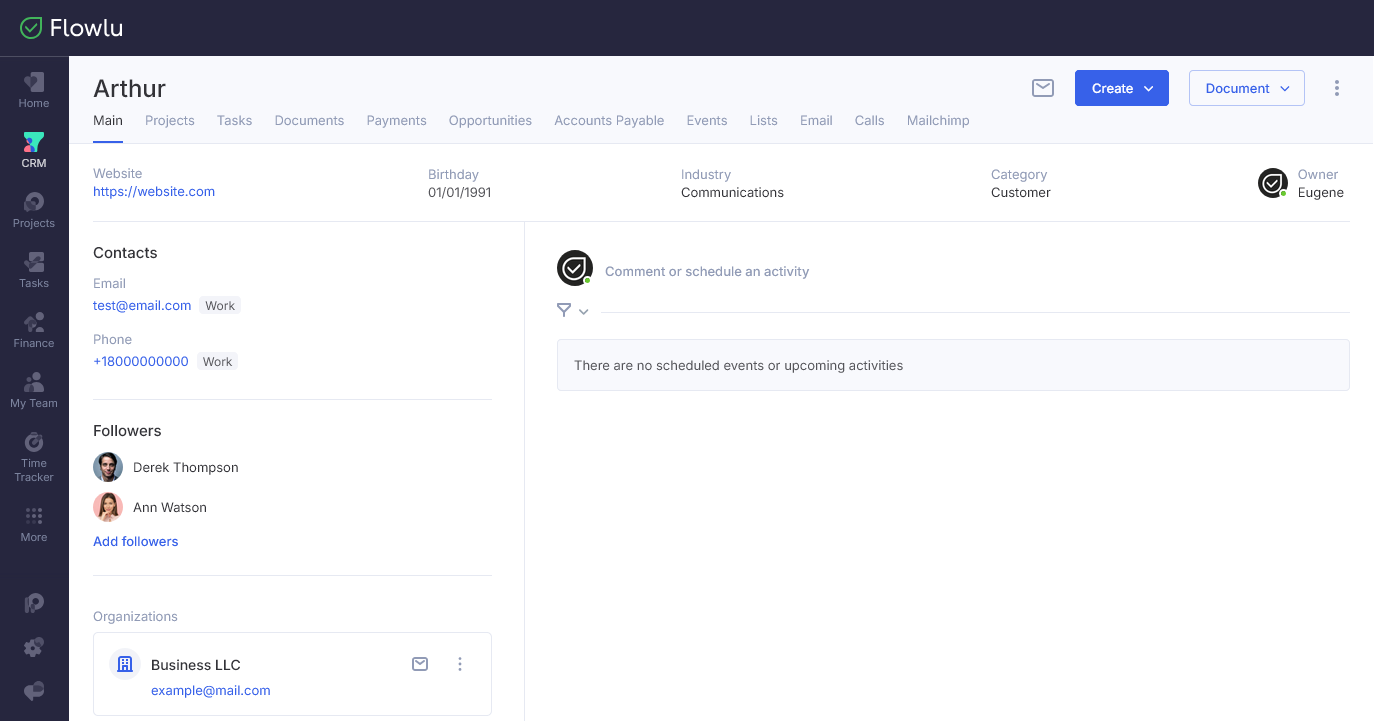Screen dimensions: 1374x721
Task: Open Business LLC three-dot options
Action: tap(460, 664)
